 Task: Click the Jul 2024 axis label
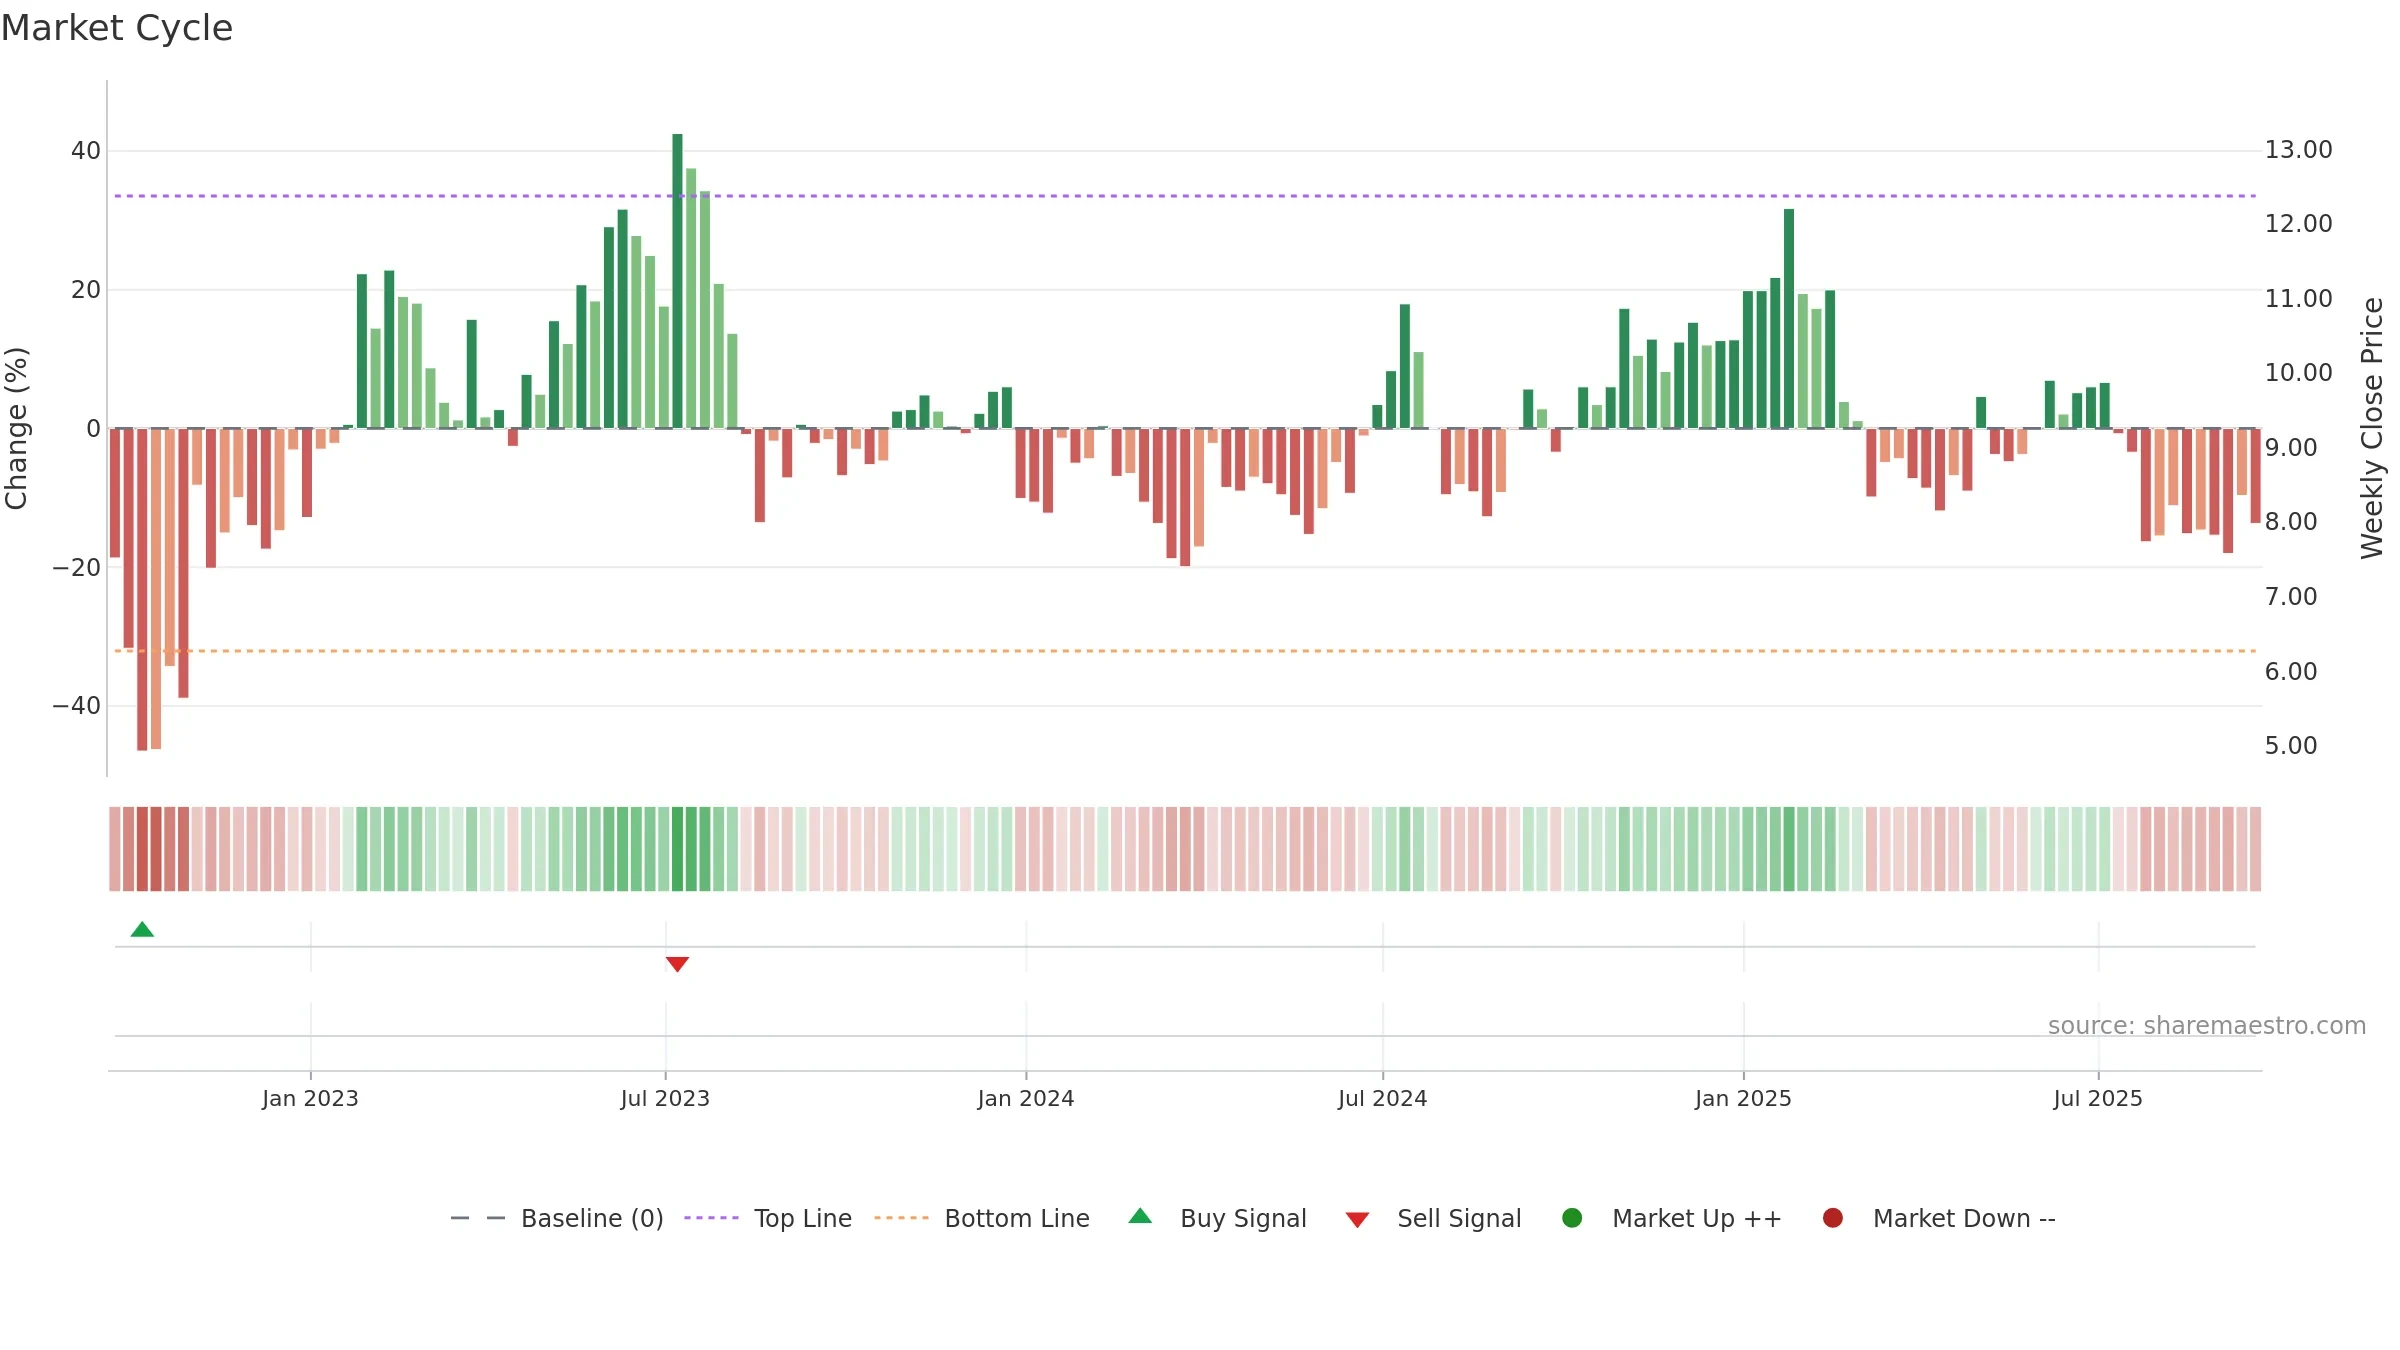[1383, 1098]
